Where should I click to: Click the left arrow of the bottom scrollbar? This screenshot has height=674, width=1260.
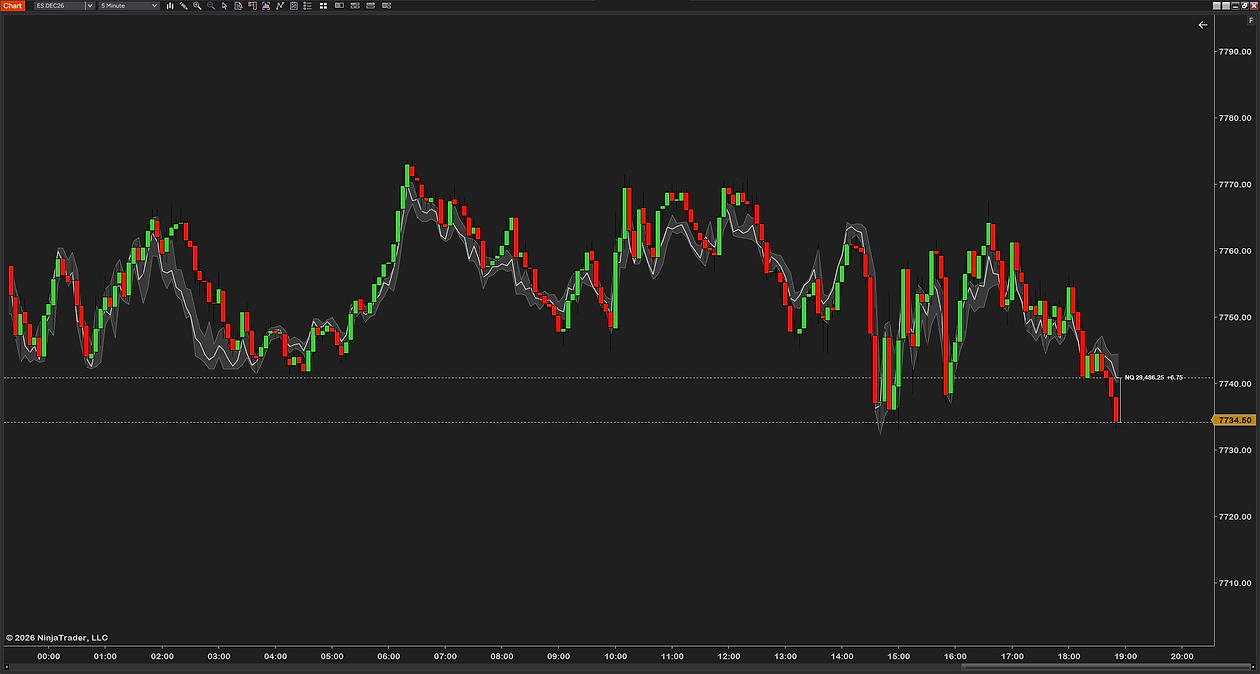(x=6, y=667)
